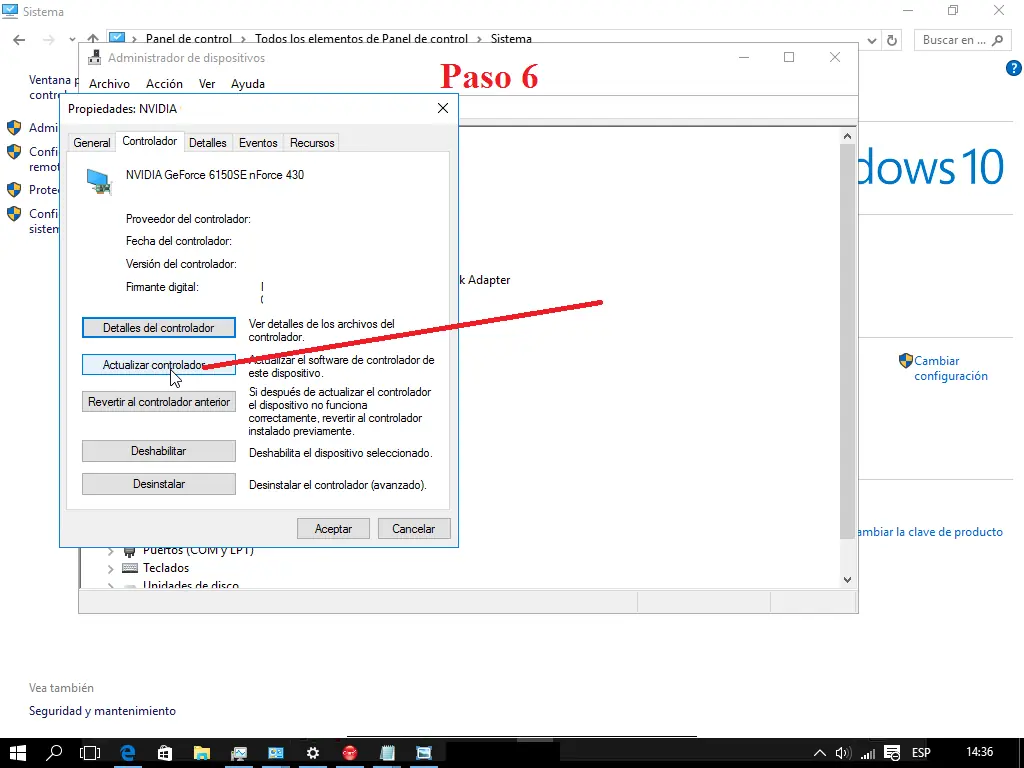Screen dimensions: 1024x768
Task: Click the shield icon beside Cambiar configuración
Action: pyautogui.click(x=905, y=360)
